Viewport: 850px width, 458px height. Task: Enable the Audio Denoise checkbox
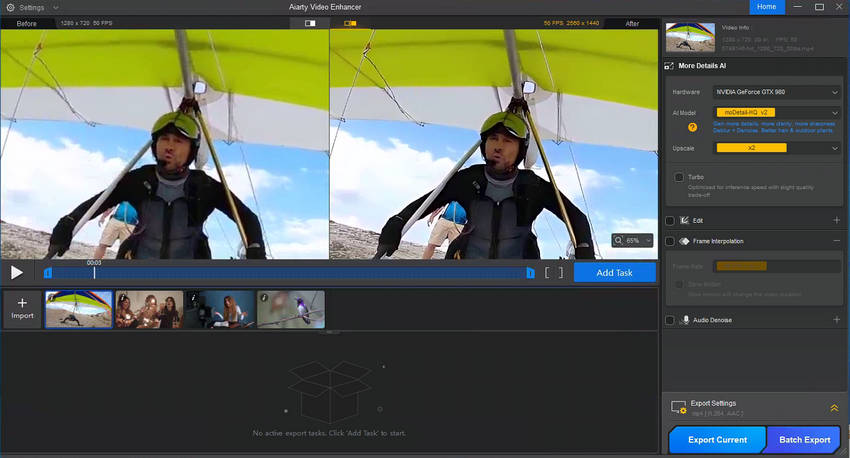(670, 320)
